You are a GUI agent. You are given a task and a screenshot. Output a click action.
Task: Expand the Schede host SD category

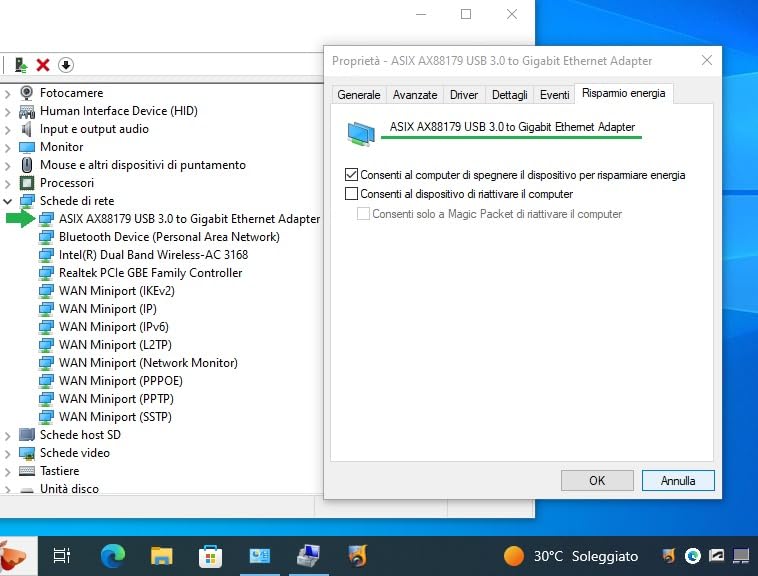point(7,435)
